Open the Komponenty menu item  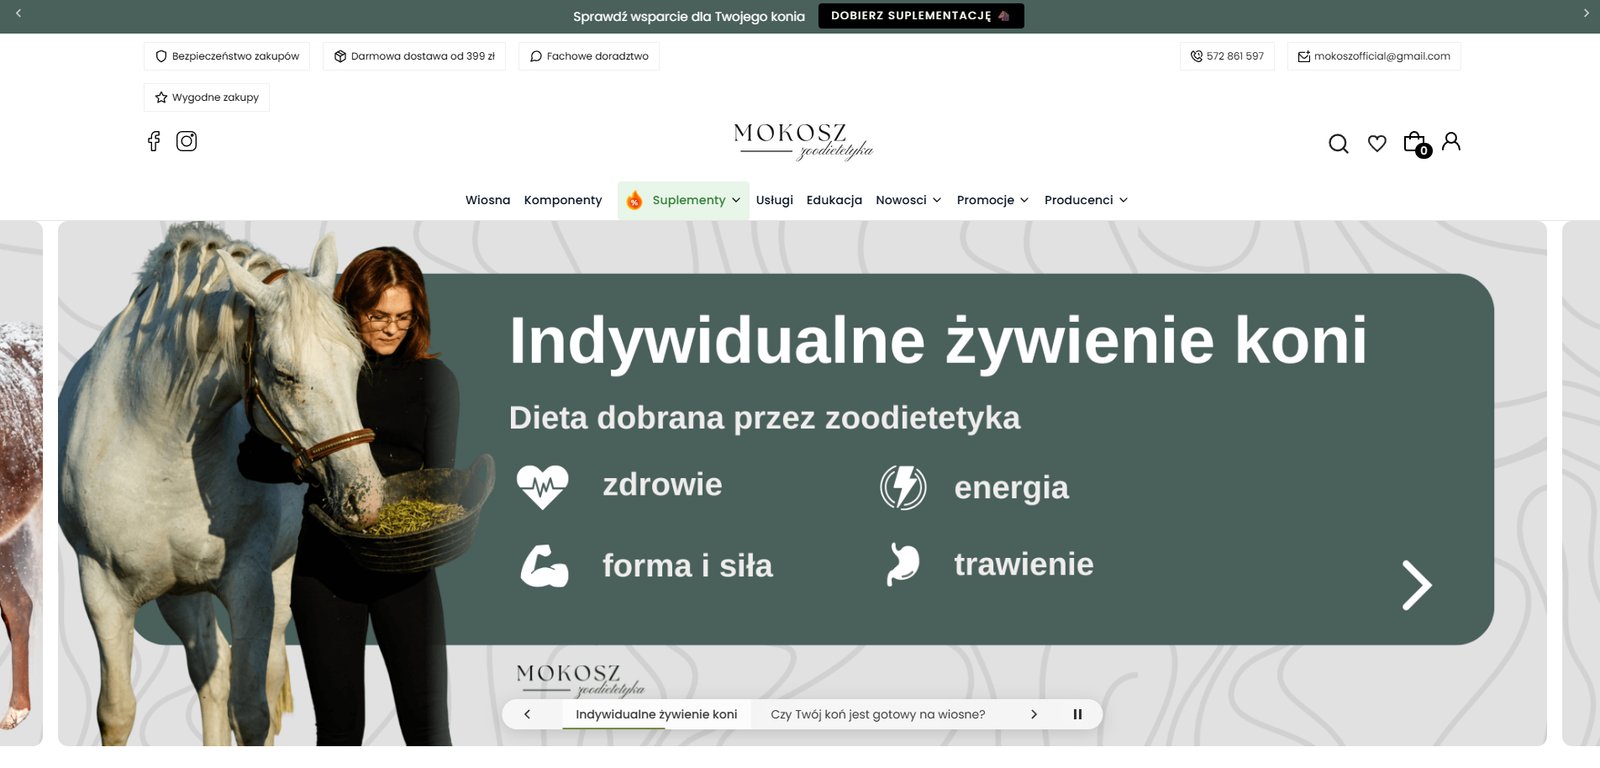tap(563, 200)
